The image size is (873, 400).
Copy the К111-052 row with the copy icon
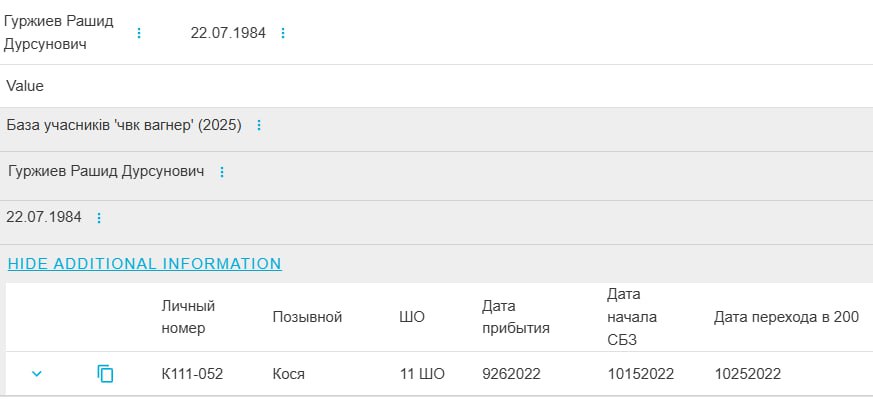(x=105, y=374)
